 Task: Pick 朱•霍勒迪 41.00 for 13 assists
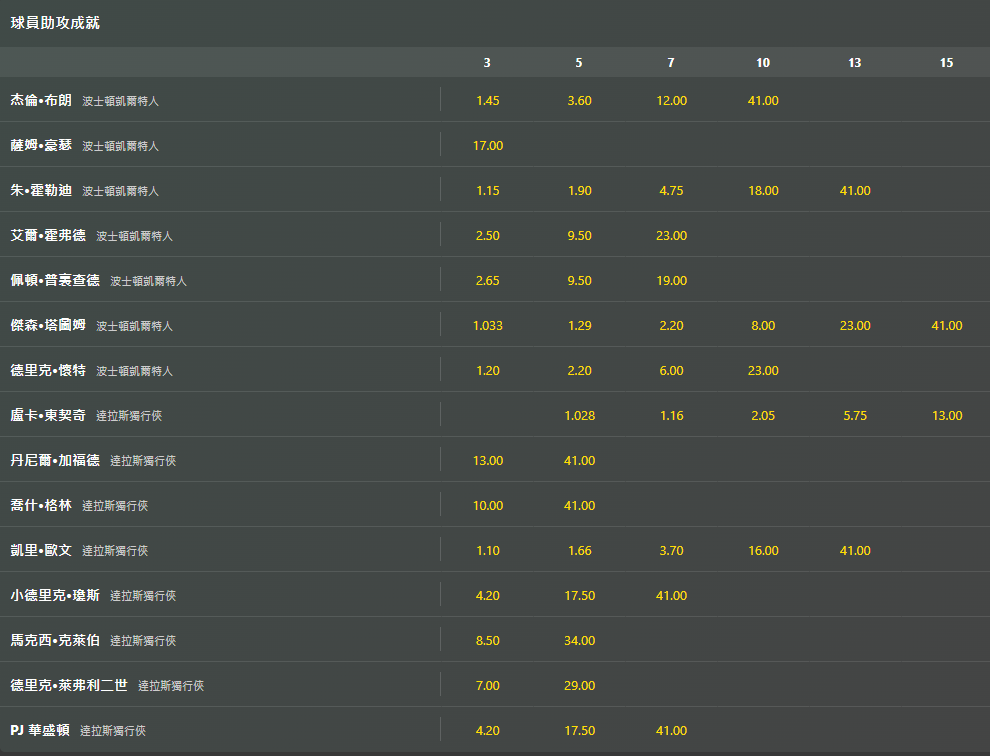coord(855,190)
